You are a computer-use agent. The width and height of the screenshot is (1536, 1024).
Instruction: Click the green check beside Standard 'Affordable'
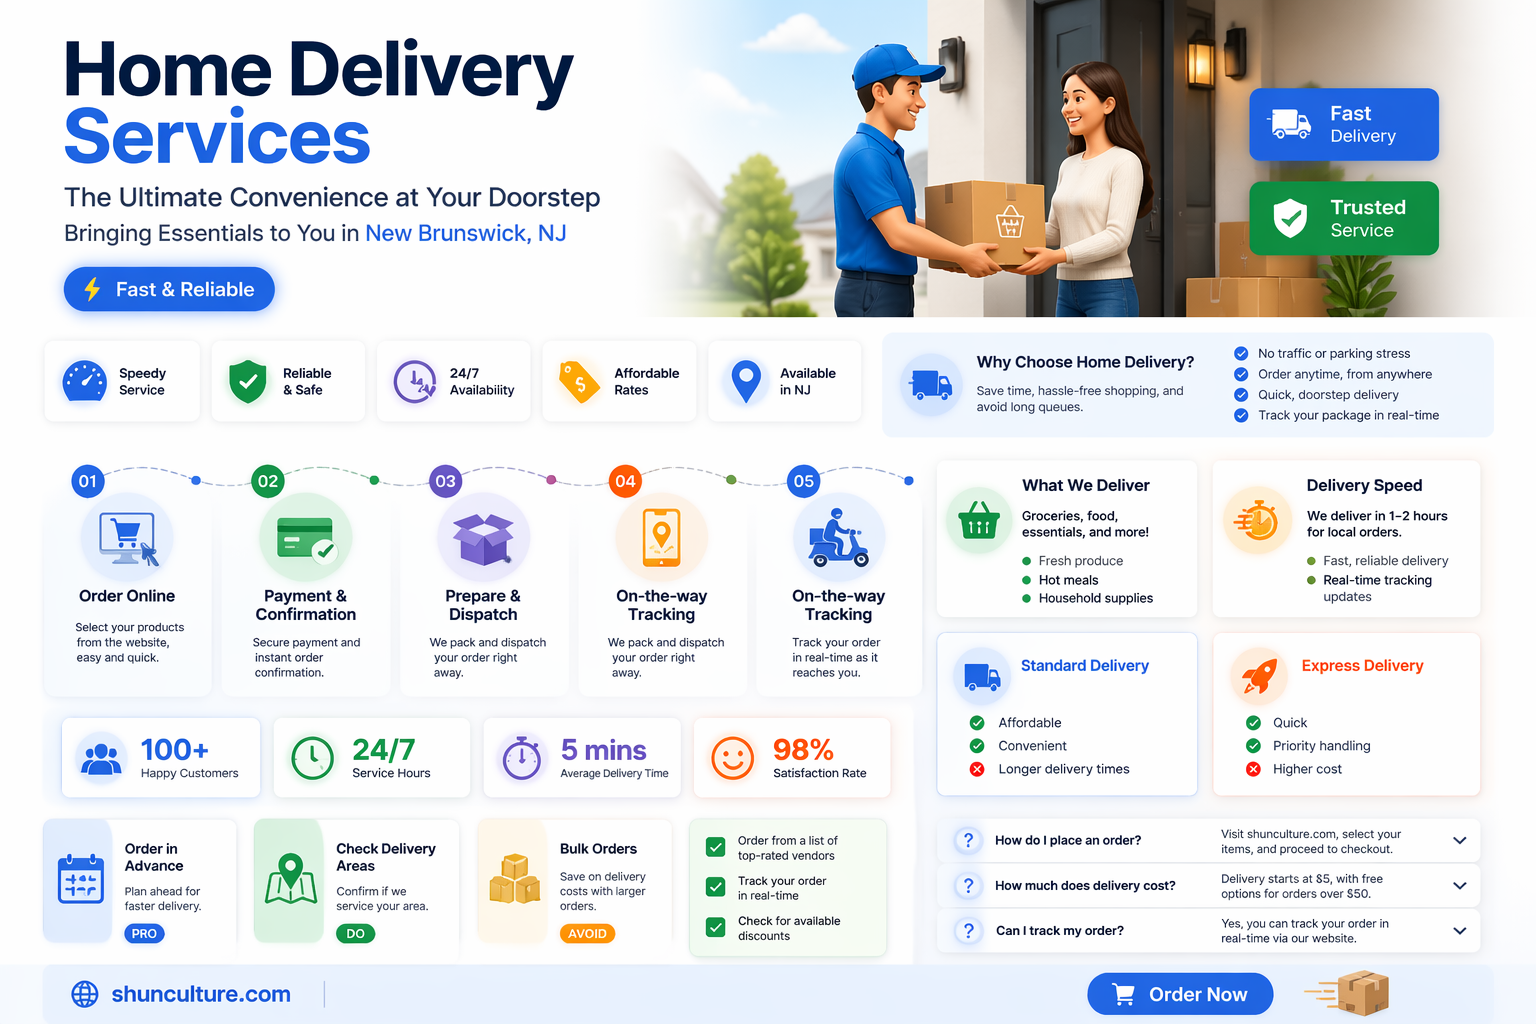point(977,723)
